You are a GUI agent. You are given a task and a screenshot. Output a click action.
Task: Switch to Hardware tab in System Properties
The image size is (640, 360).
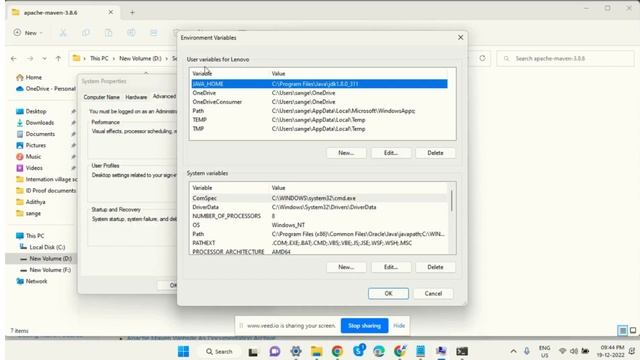(136, 97)
